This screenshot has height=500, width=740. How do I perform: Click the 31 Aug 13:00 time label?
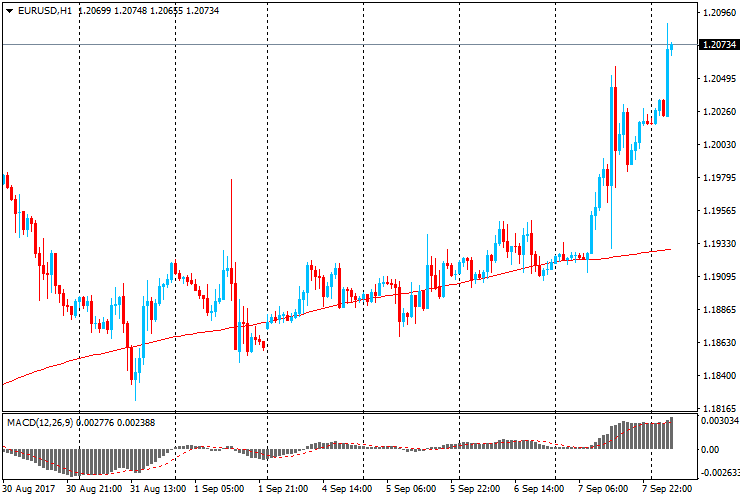(158, 489)
